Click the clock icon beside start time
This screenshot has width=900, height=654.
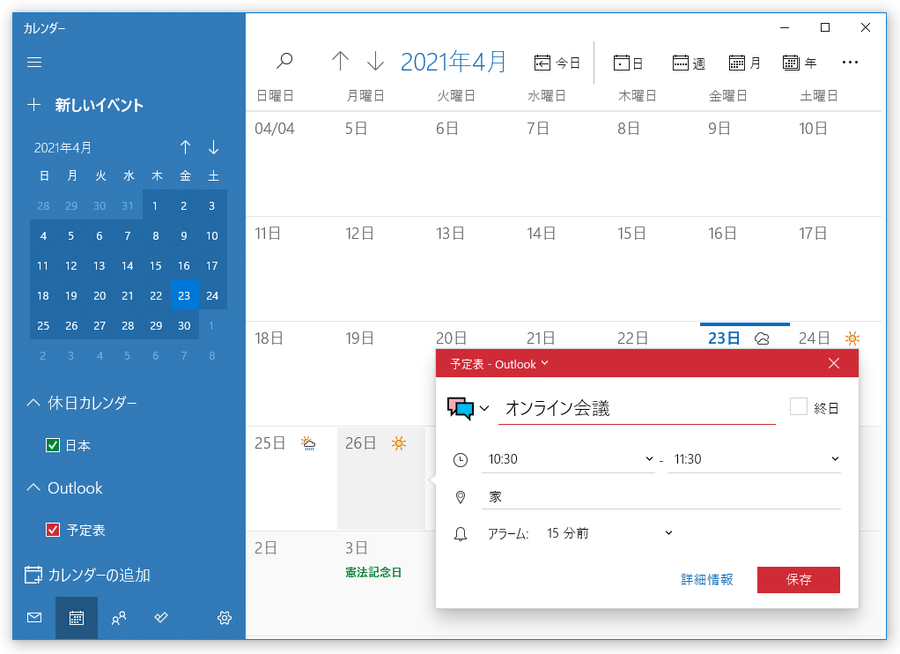[x=460, y=460]
